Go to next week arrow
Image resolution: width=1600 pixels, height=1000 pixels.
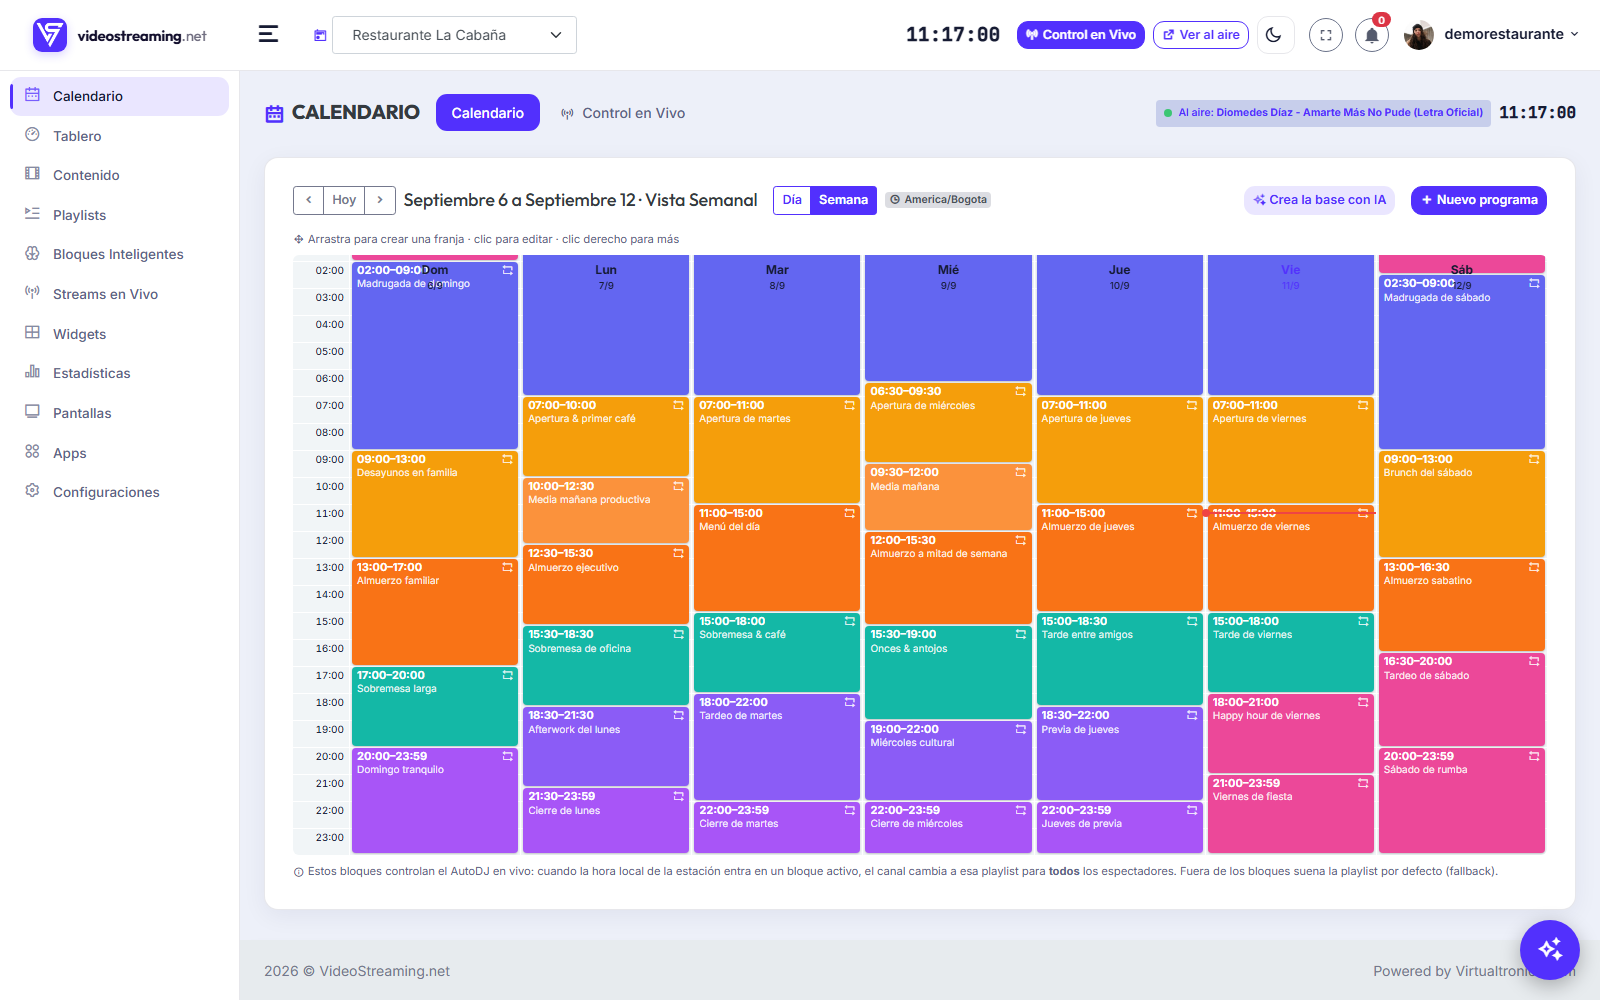click(x=380, y=200)
